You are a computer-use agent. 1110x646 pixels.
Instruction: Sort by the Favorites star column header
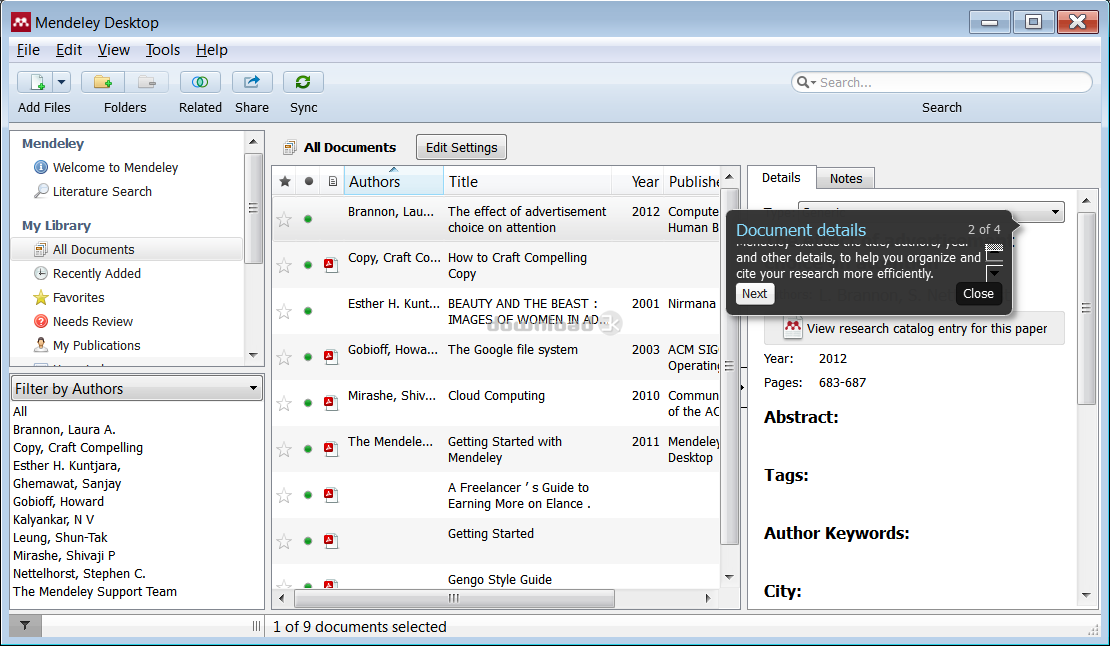point(285,182)
